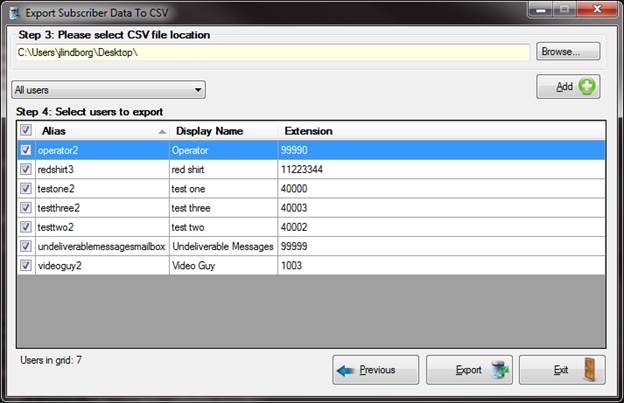Viewport: 624px width, 403px height.
Task: Click the Video Guy display name cell
Action: pyautogui.click(x=224, y=265)
